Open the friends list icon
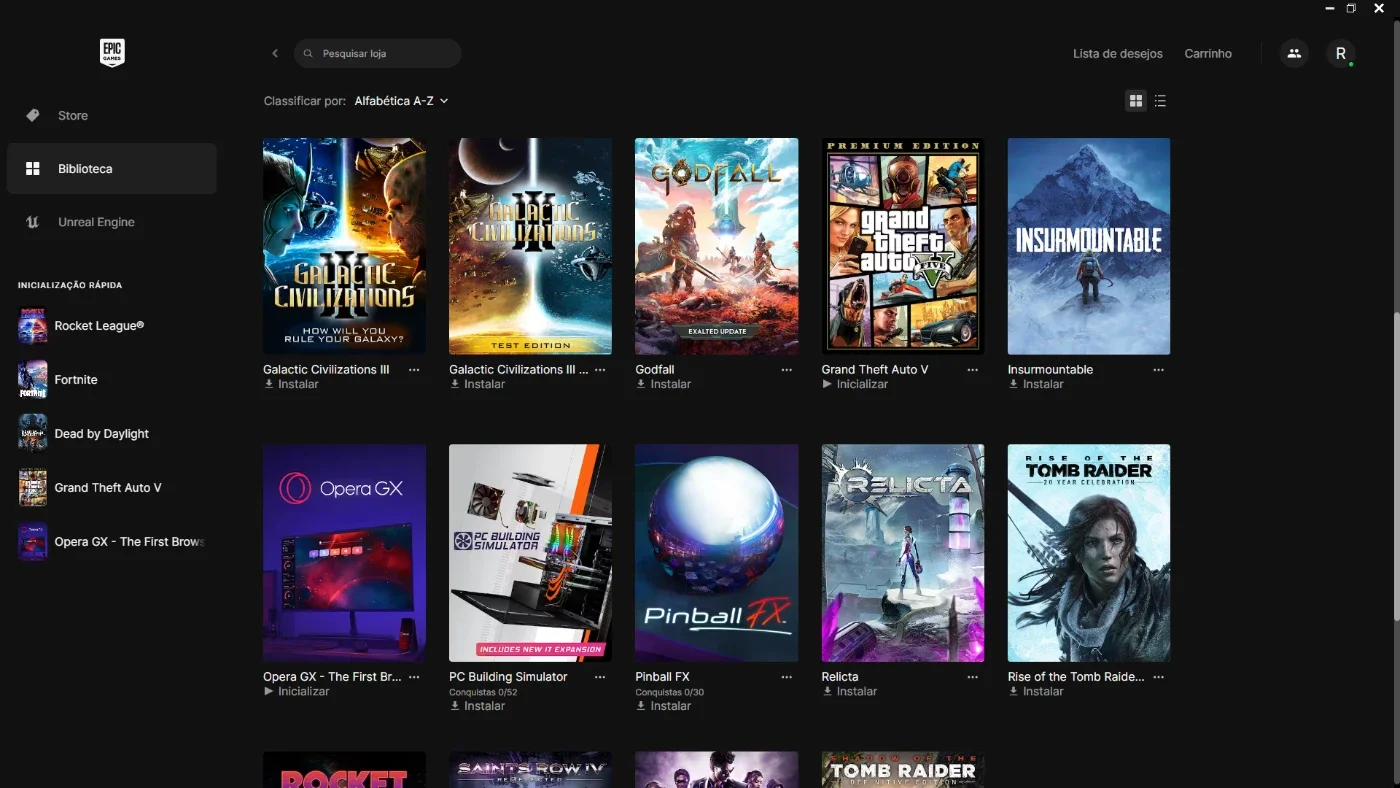1400x788 pixels. pos(1294,53)
